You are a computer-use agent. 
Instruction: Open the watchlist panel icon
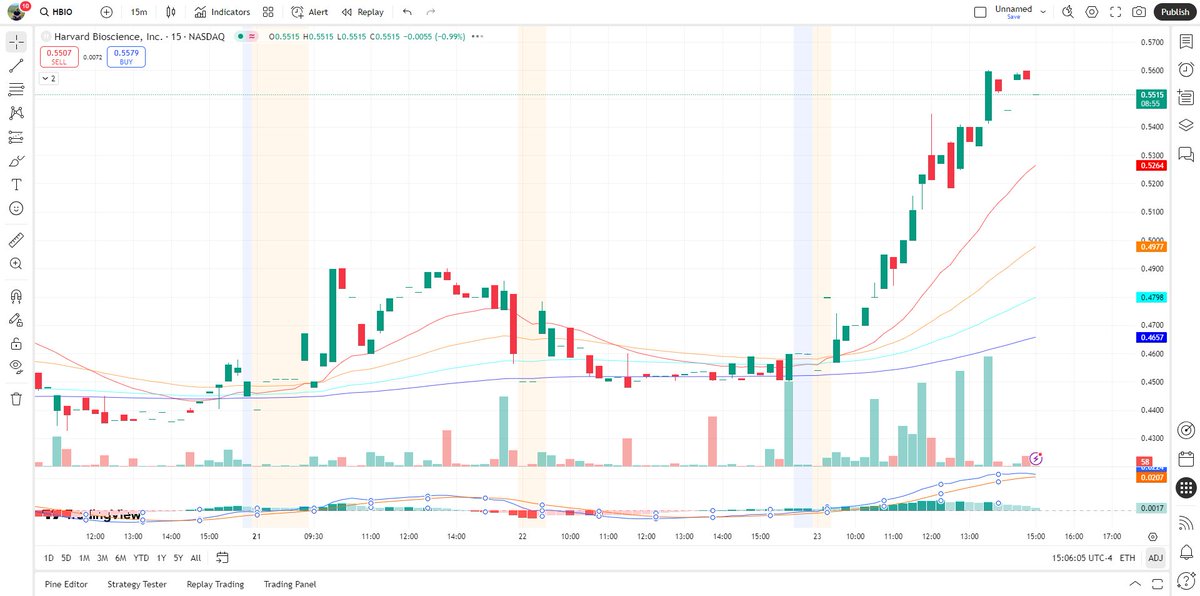coord(1186,42)
